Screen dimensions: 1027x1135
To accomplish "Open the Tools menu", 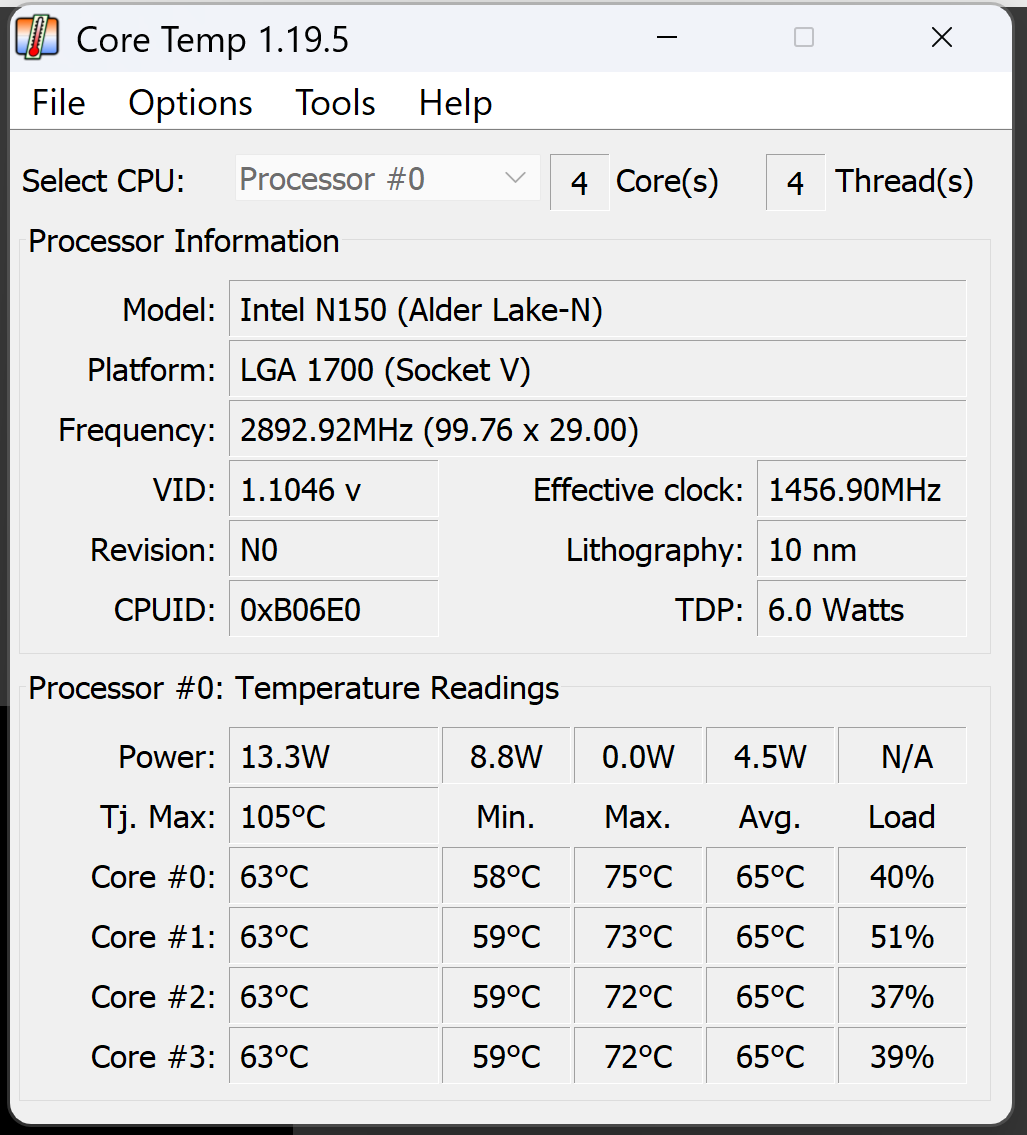I will (335, 103).
